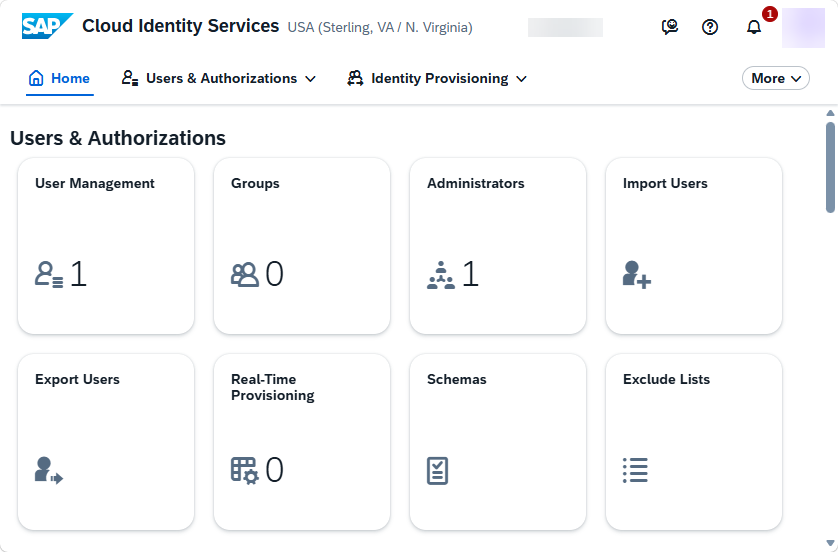Click the USA (Sterling, VA / N. Virginia) region text
Image resolution: width=838 pixels, height=552 pixels.
coord(380,27)
